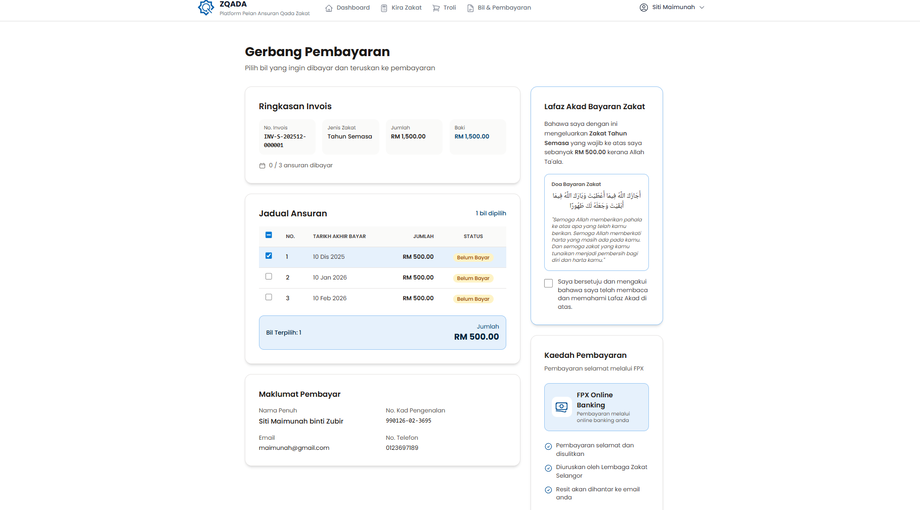Click the Gerbang Pembayaran page heading
Screen dimensions: 920x510
317,52
